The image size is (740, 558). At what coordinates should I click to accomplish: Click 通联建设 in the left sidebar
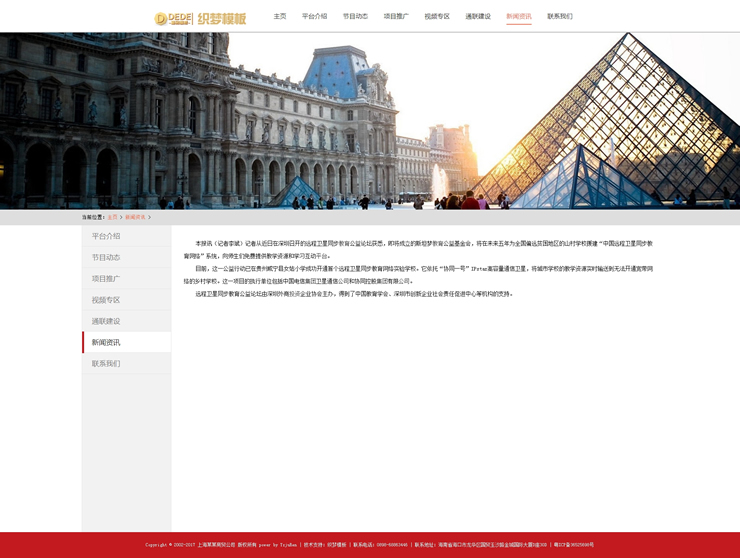pos(106,321)
